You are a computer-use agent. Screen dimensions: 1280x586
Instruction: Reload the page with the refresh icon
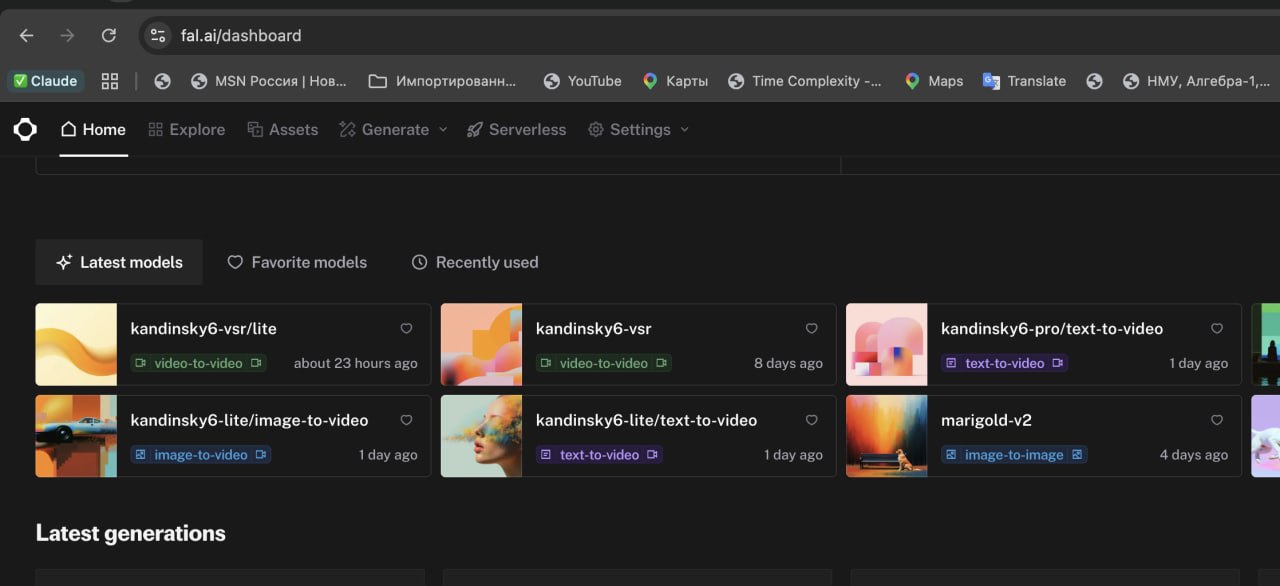(109, 35)
